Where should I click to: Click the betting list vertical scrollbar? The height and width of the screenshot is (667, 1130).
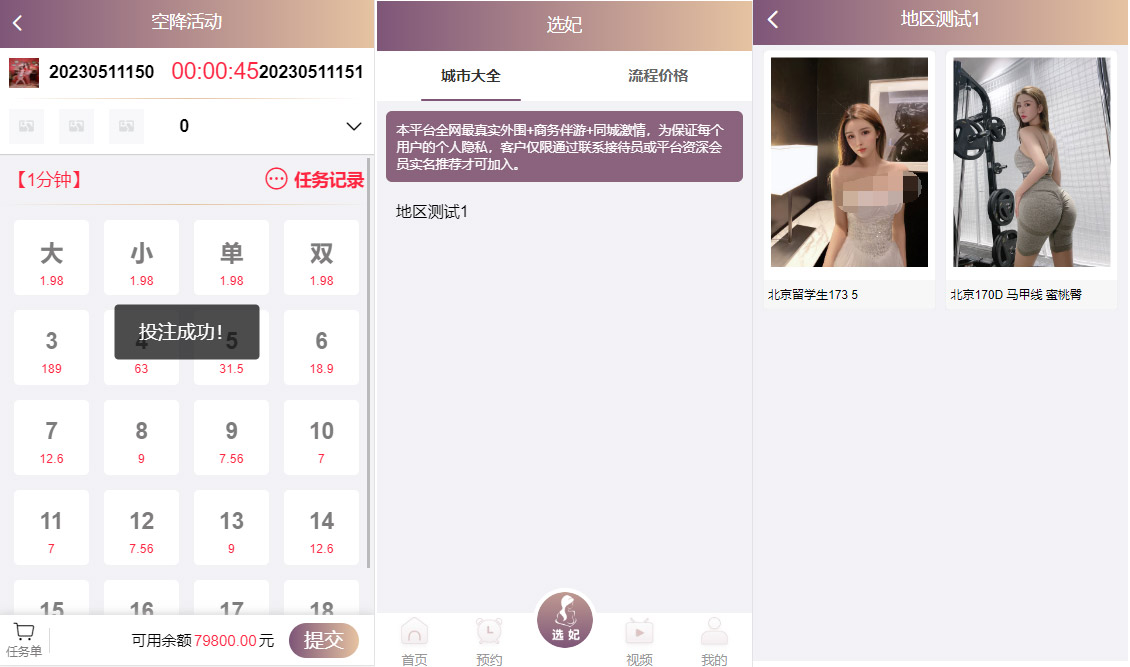369,364
